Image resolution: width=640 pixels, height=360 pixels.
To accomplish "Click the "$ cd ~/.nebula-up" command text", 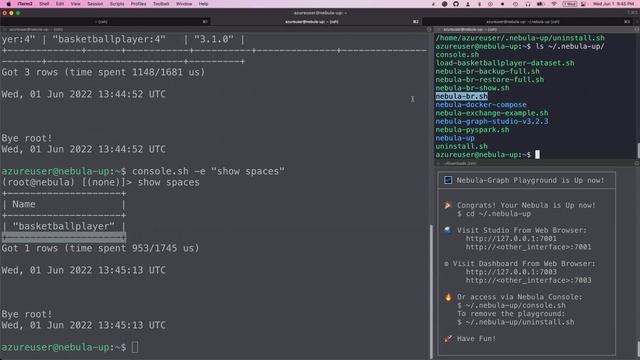I will (494, 213).
